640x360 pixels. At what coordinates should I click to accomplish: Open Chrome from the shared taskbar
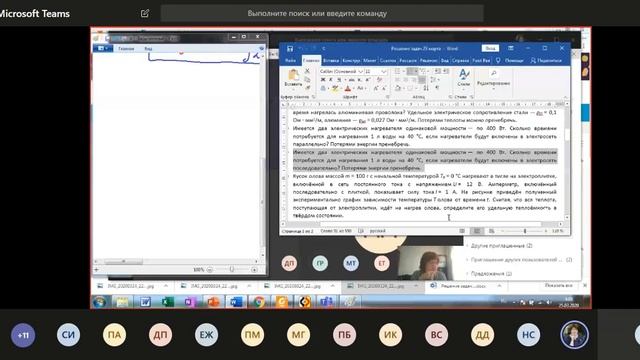(x=258, y=302)
